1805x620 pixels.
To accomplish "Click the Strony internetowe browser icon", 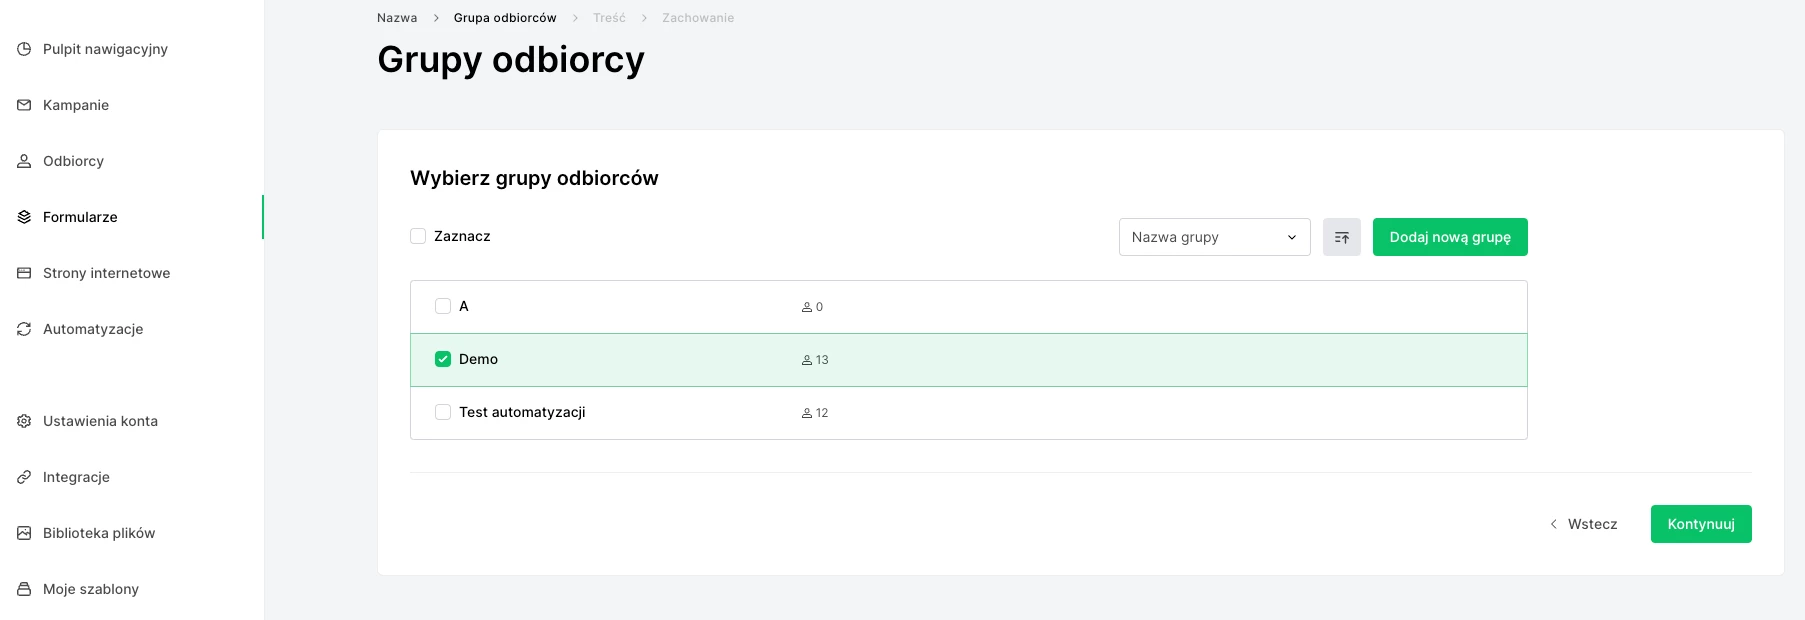I will coord(24,273).
